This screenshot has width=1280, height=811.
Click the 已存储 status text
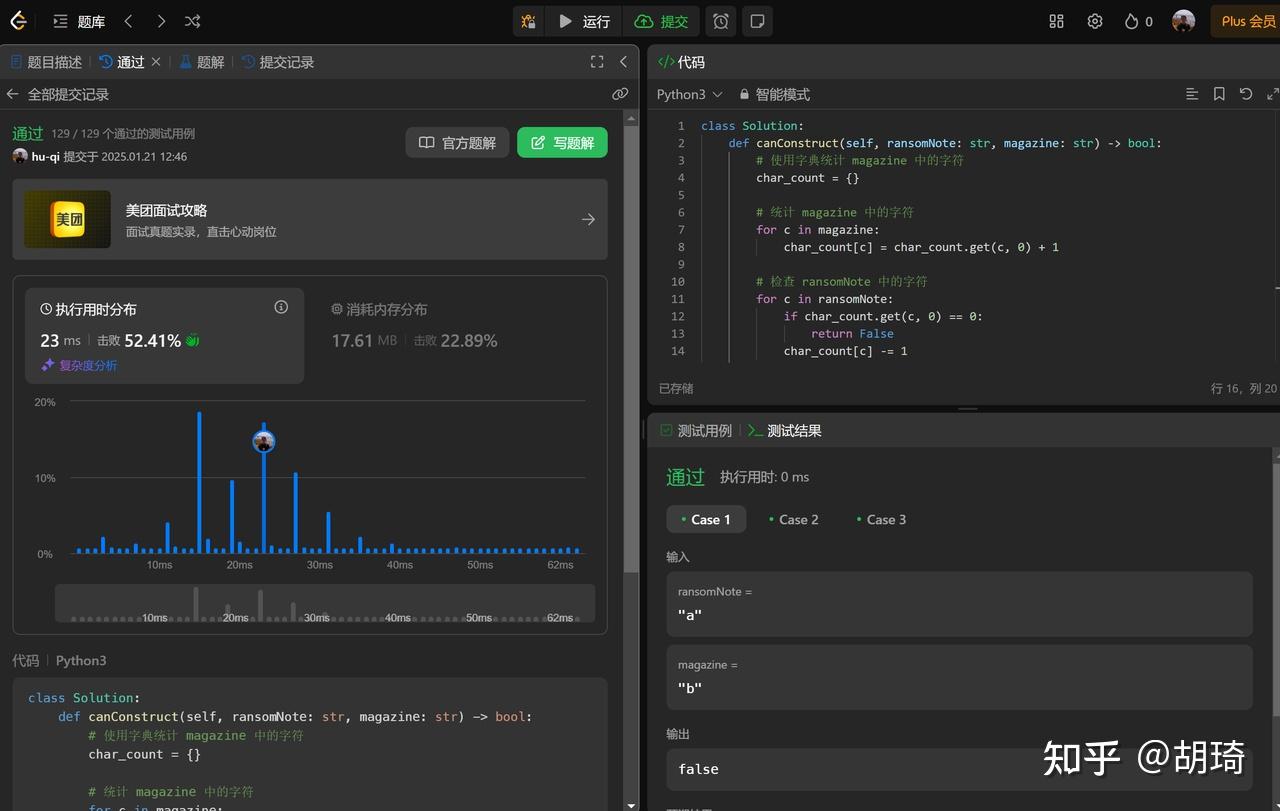tap(676, 388)
